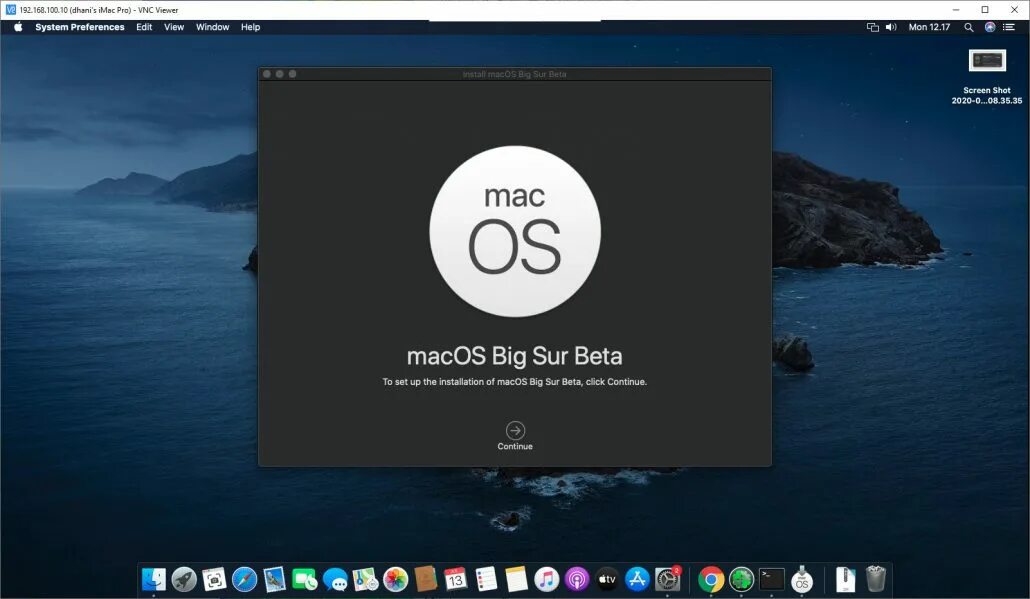Launch Google Chrome from the Dock
Viewport: 1030px width, 599px height.
point(711,579)
